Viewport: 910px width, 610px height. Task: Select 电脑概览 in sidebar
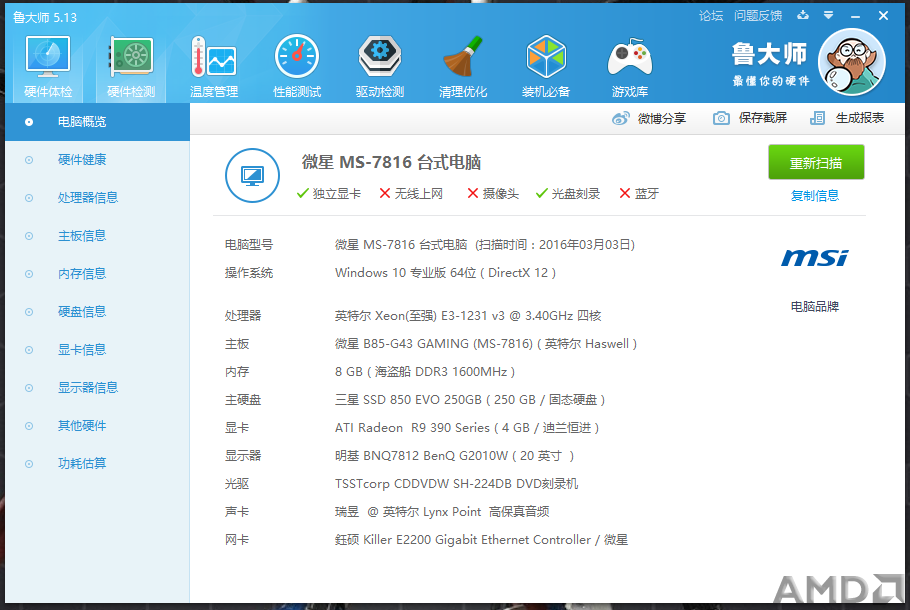pyautogui.click(x=98, y=122)
